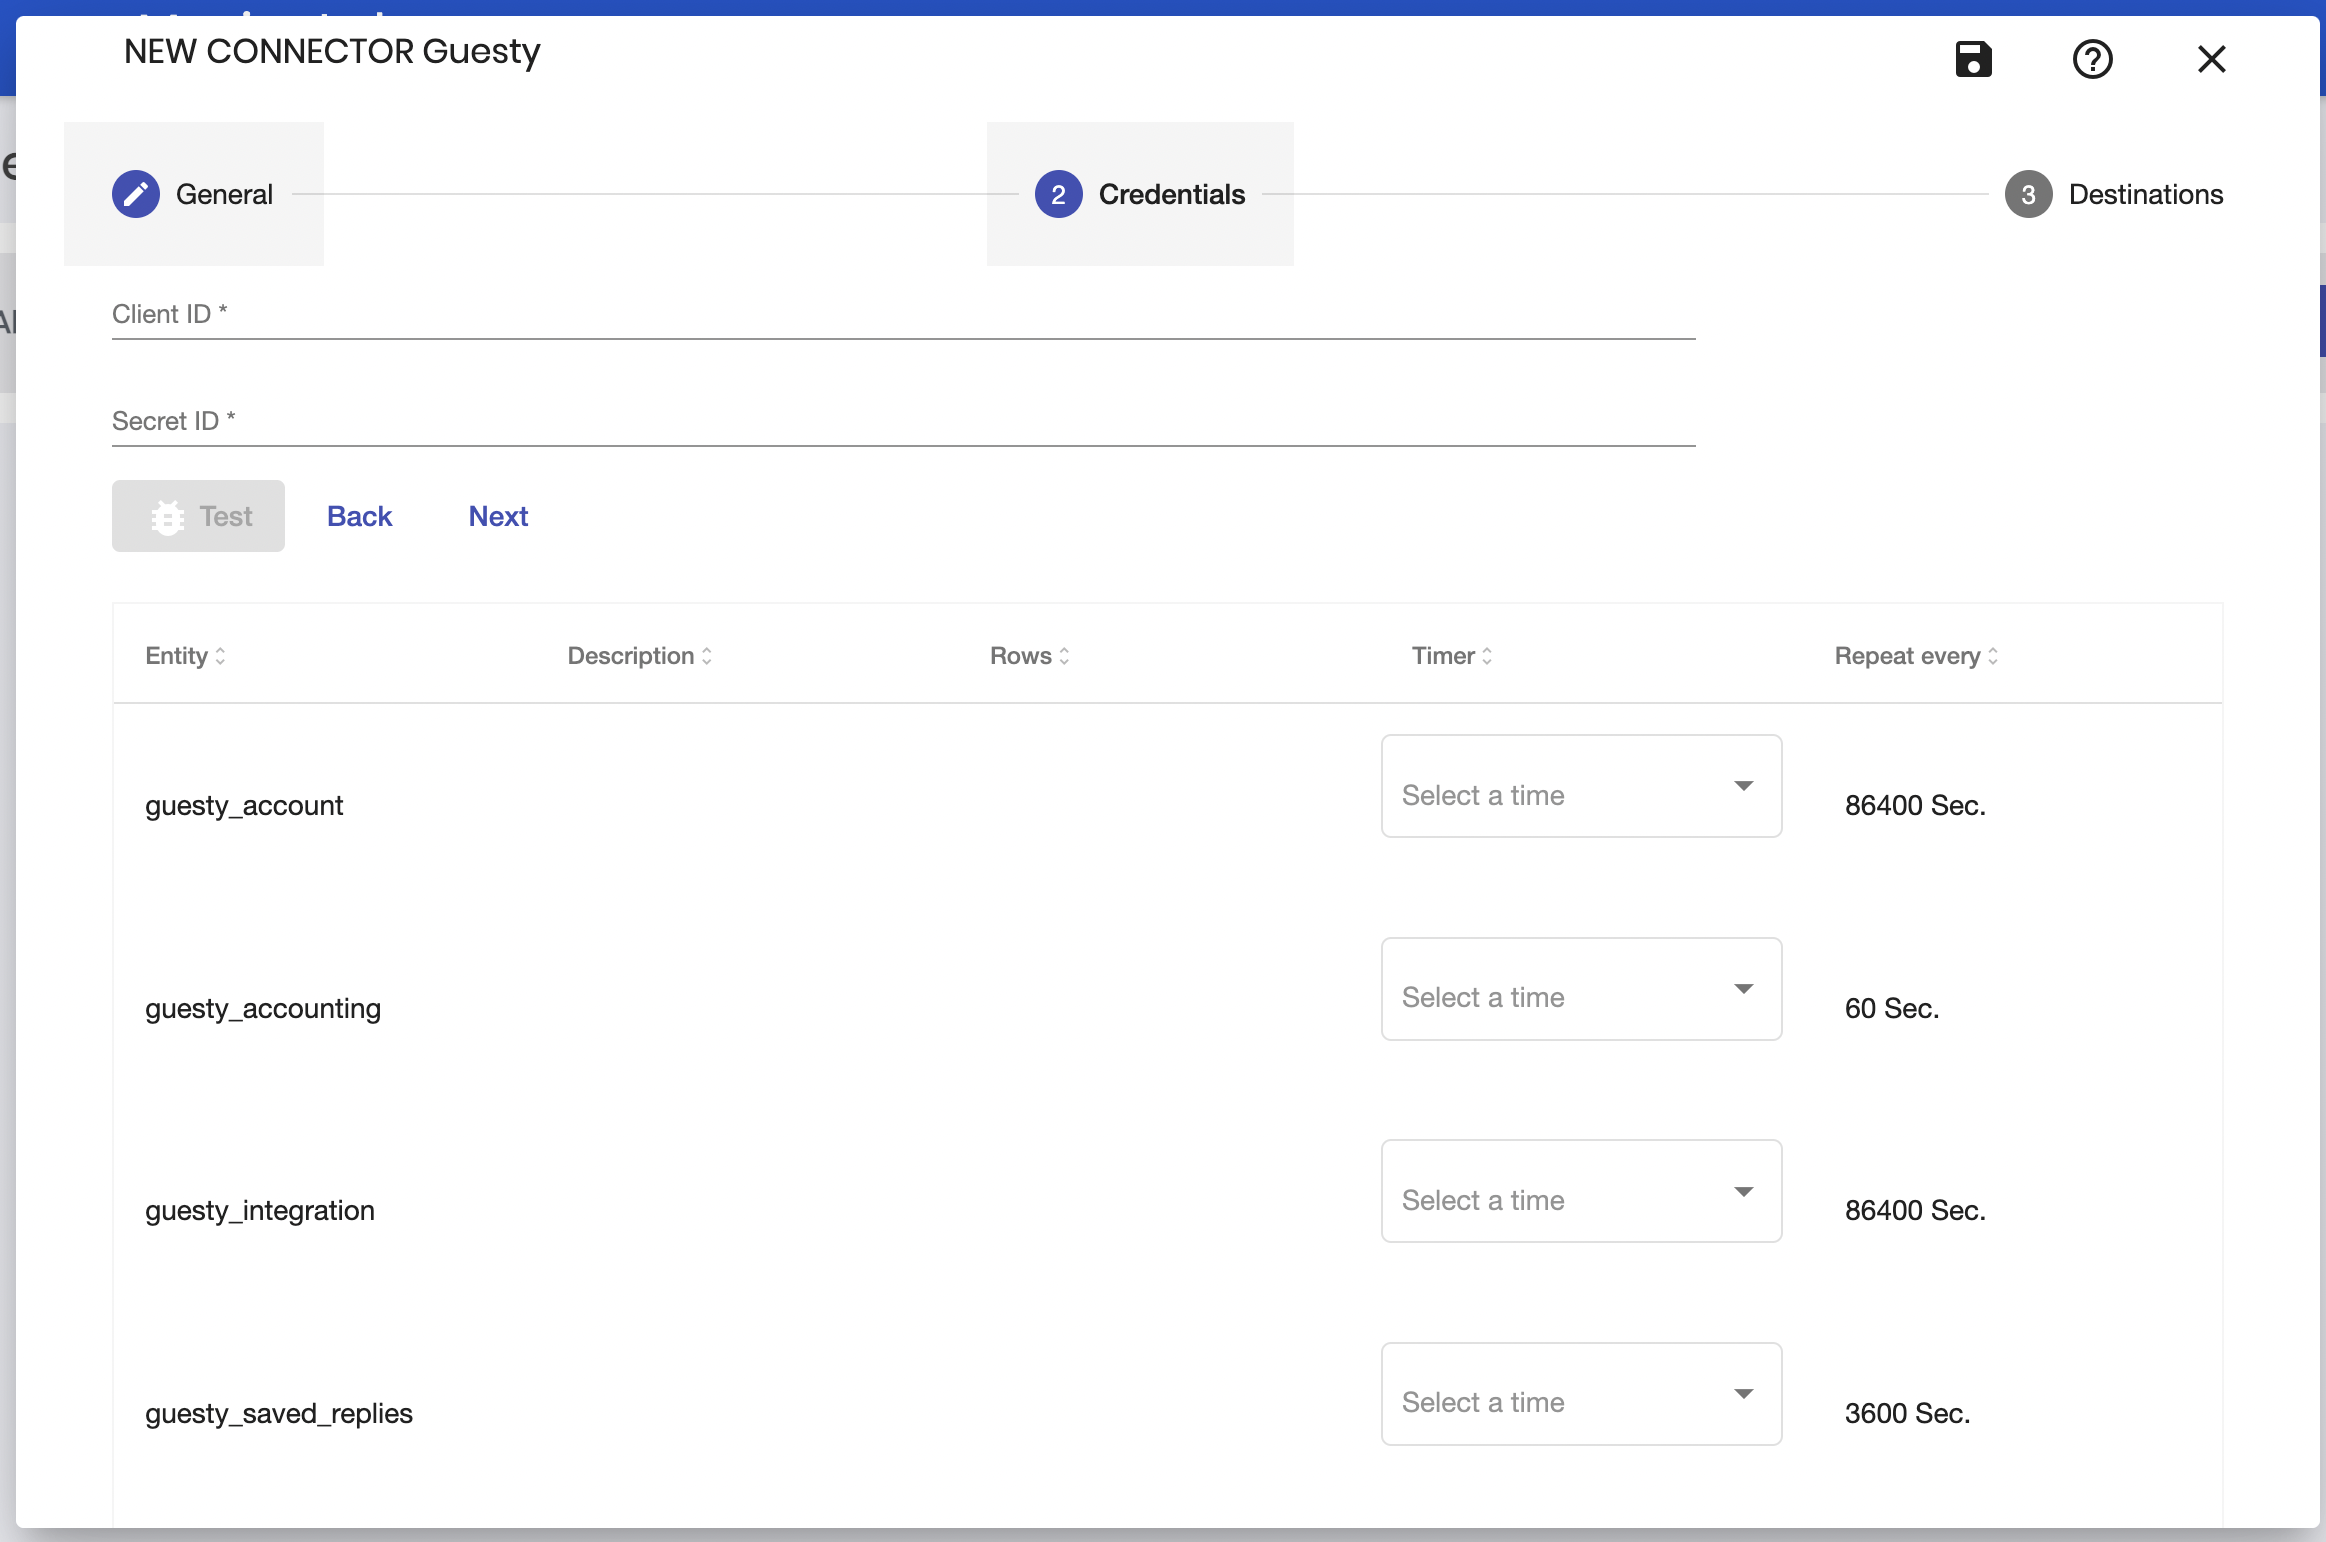Click the save connector disk icon

point(1973,59)
